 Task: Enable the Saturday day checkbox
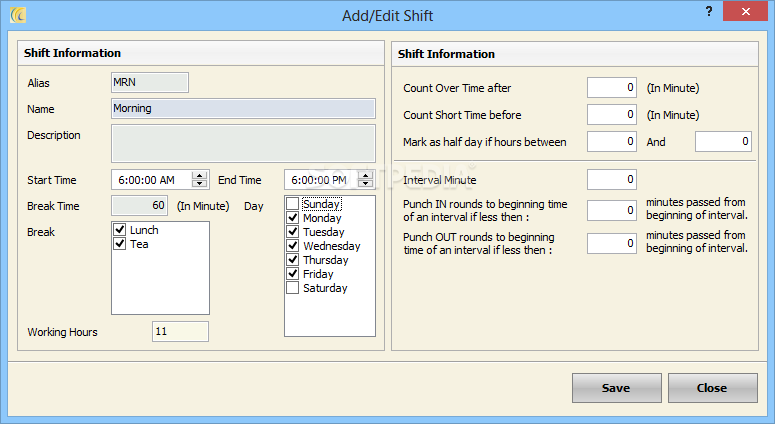pos(293,288)
